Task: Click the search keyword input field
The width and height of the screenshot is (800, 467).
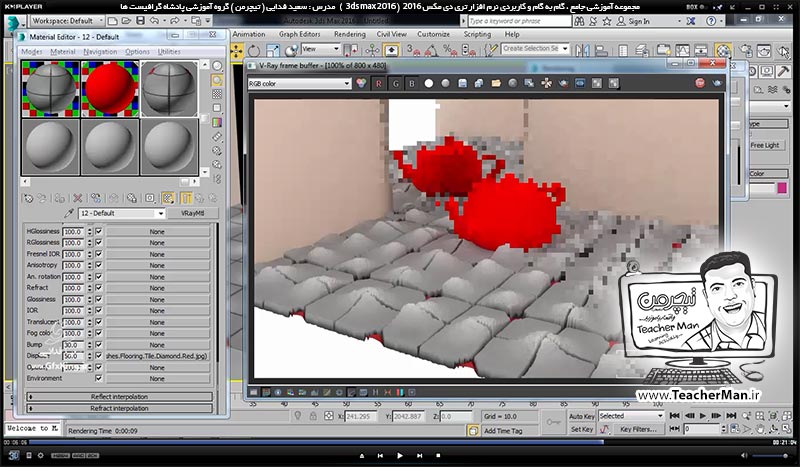Action: pyautogui.click(x=519, y=21)
